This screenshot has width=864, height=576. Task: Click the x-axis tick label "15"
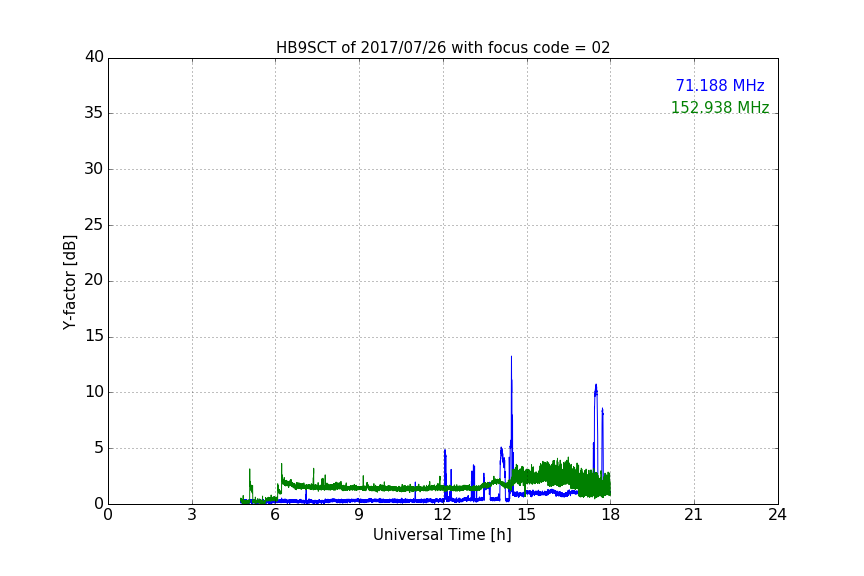(x=526, y=515)
